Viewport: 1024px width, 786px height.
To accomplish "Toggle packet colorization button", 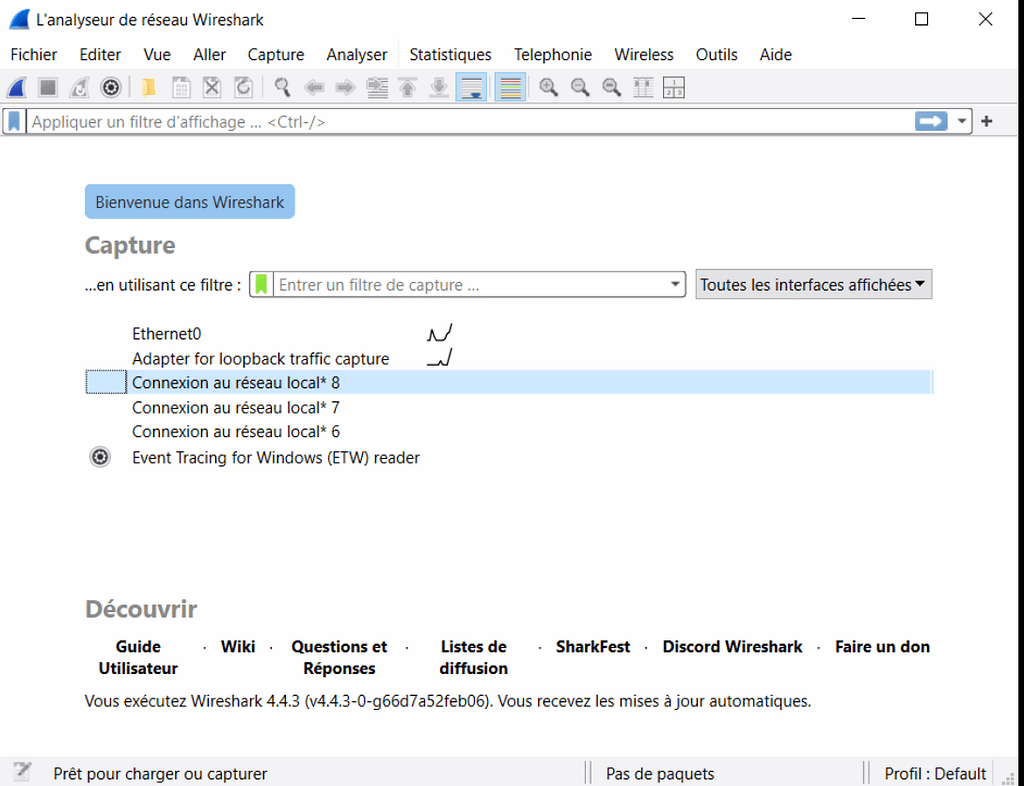I will [x=510, y=88].
